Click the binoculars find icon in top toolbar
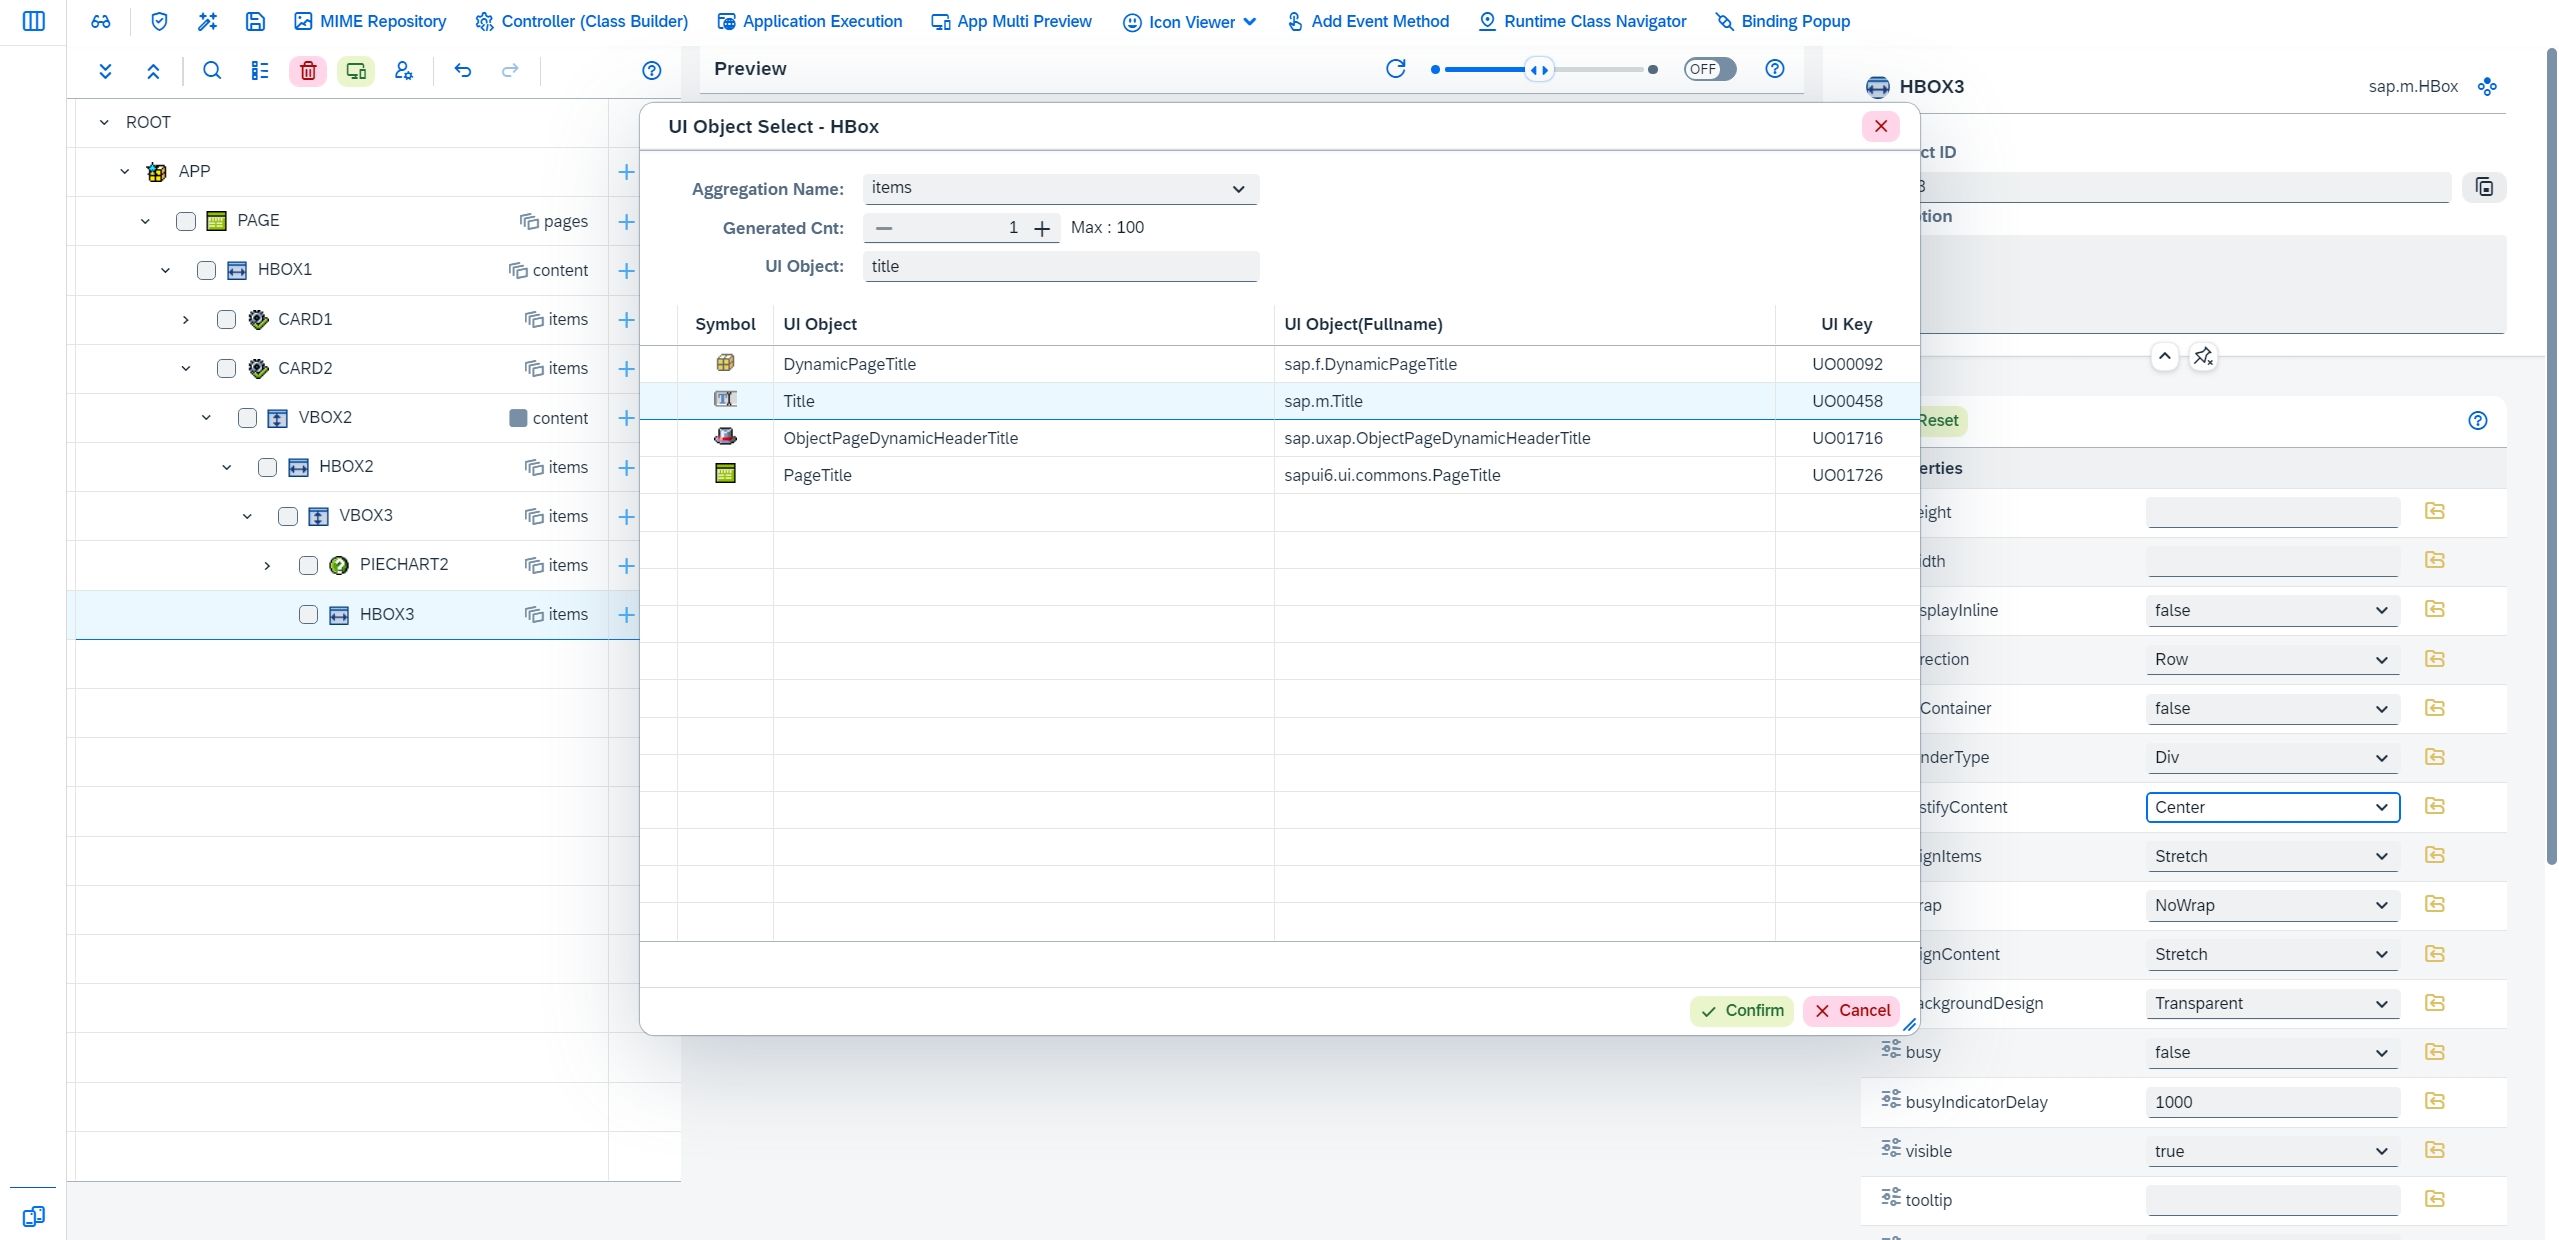Image resolution: width=2559 pixels, height=1240 pixels. tap(101, 21)
